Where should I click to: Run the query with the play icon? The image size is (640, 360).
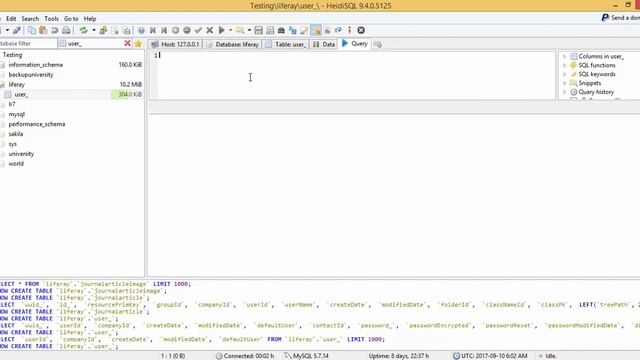coord(222,30)
